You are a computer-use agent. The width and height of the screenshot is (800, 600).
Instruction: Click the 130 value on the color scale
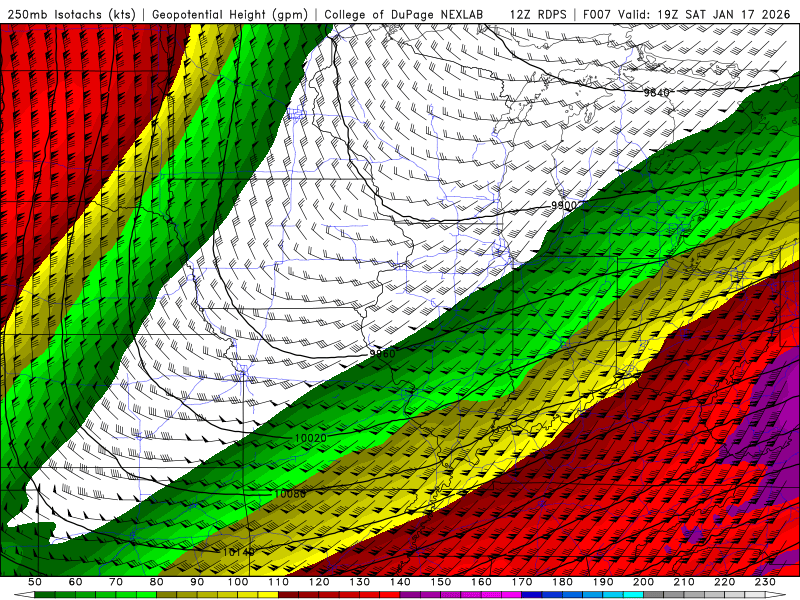click(x=359, y=582)
